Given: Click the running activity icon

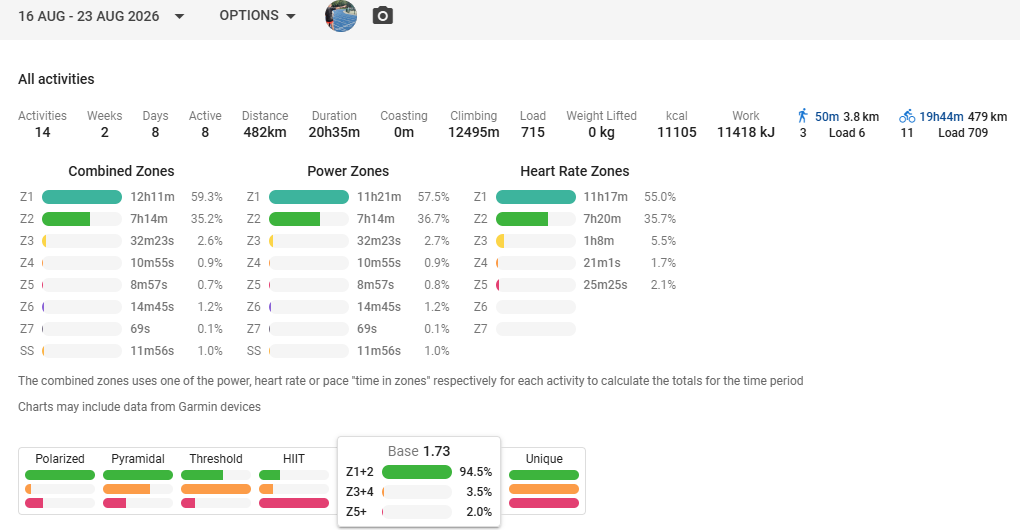Looking at the screenshot, I should tap(803, 116).
